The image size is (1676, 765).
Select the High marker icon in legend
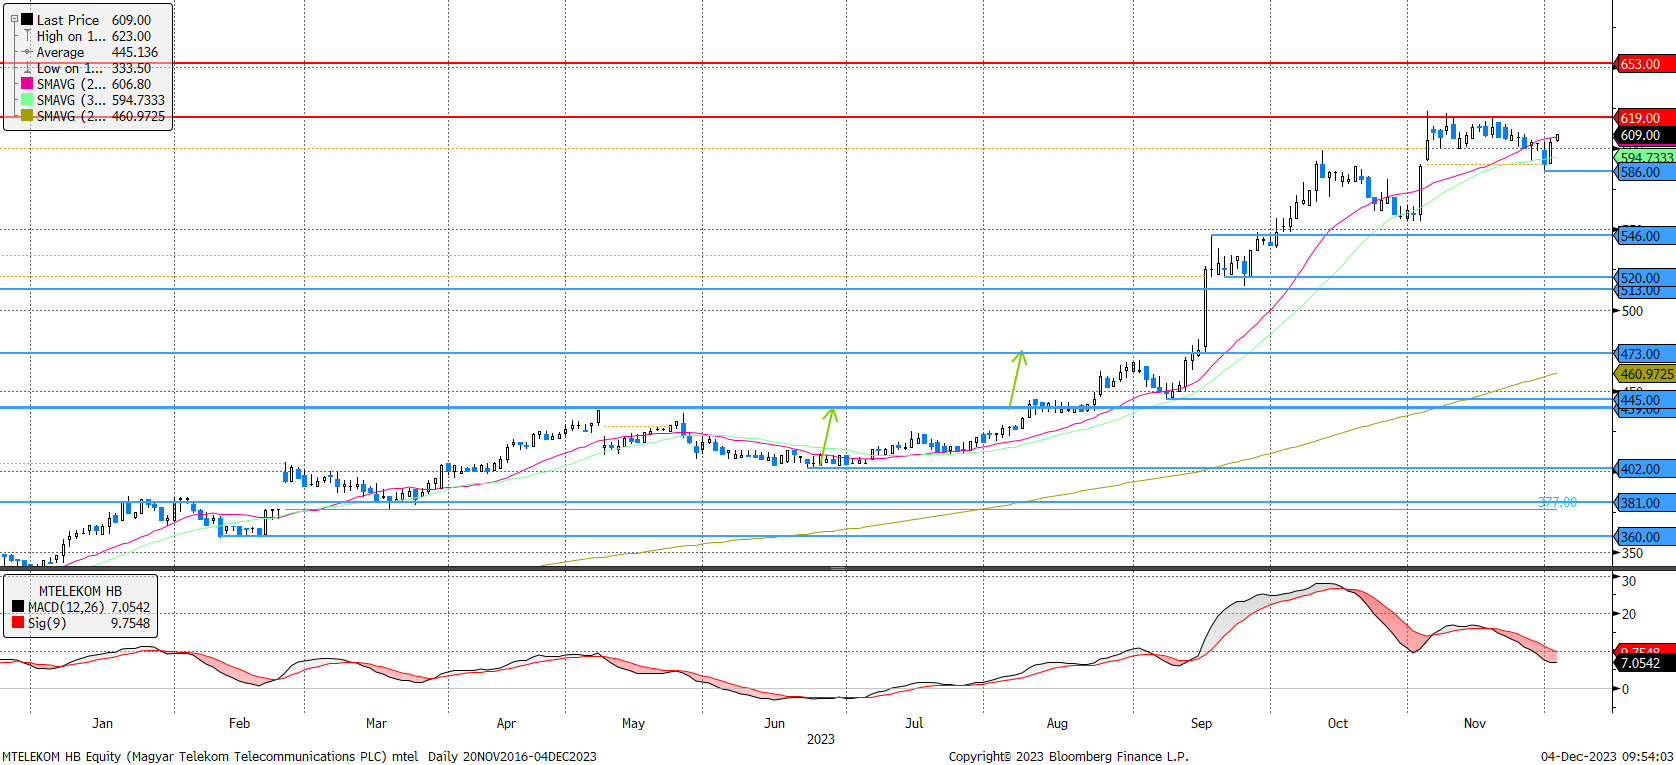point(27,36)
